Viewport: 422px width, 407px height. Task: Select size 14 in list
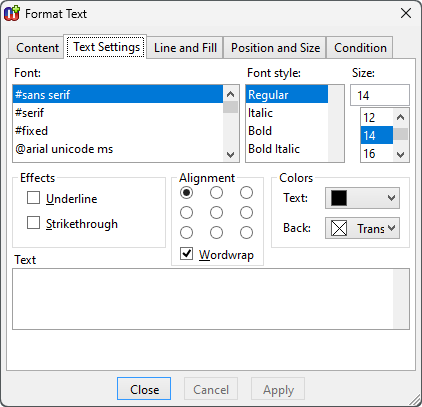pos(377,135)
